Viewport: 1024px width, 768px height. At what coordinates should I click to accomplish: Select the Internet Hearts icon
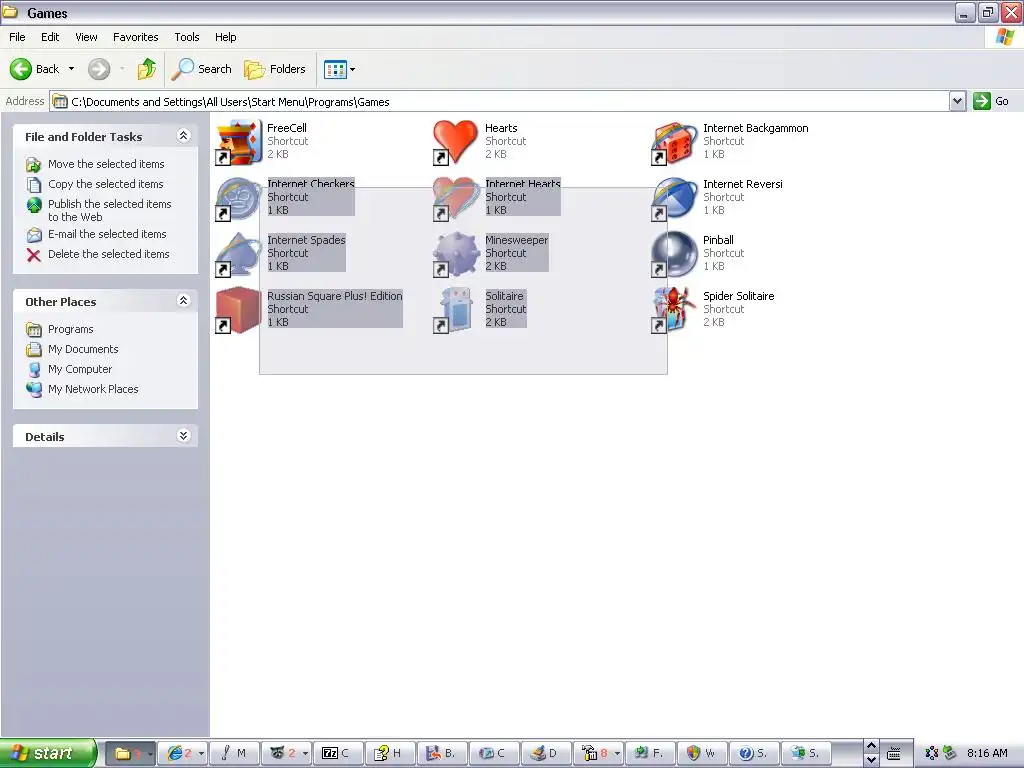click(455, 198)
